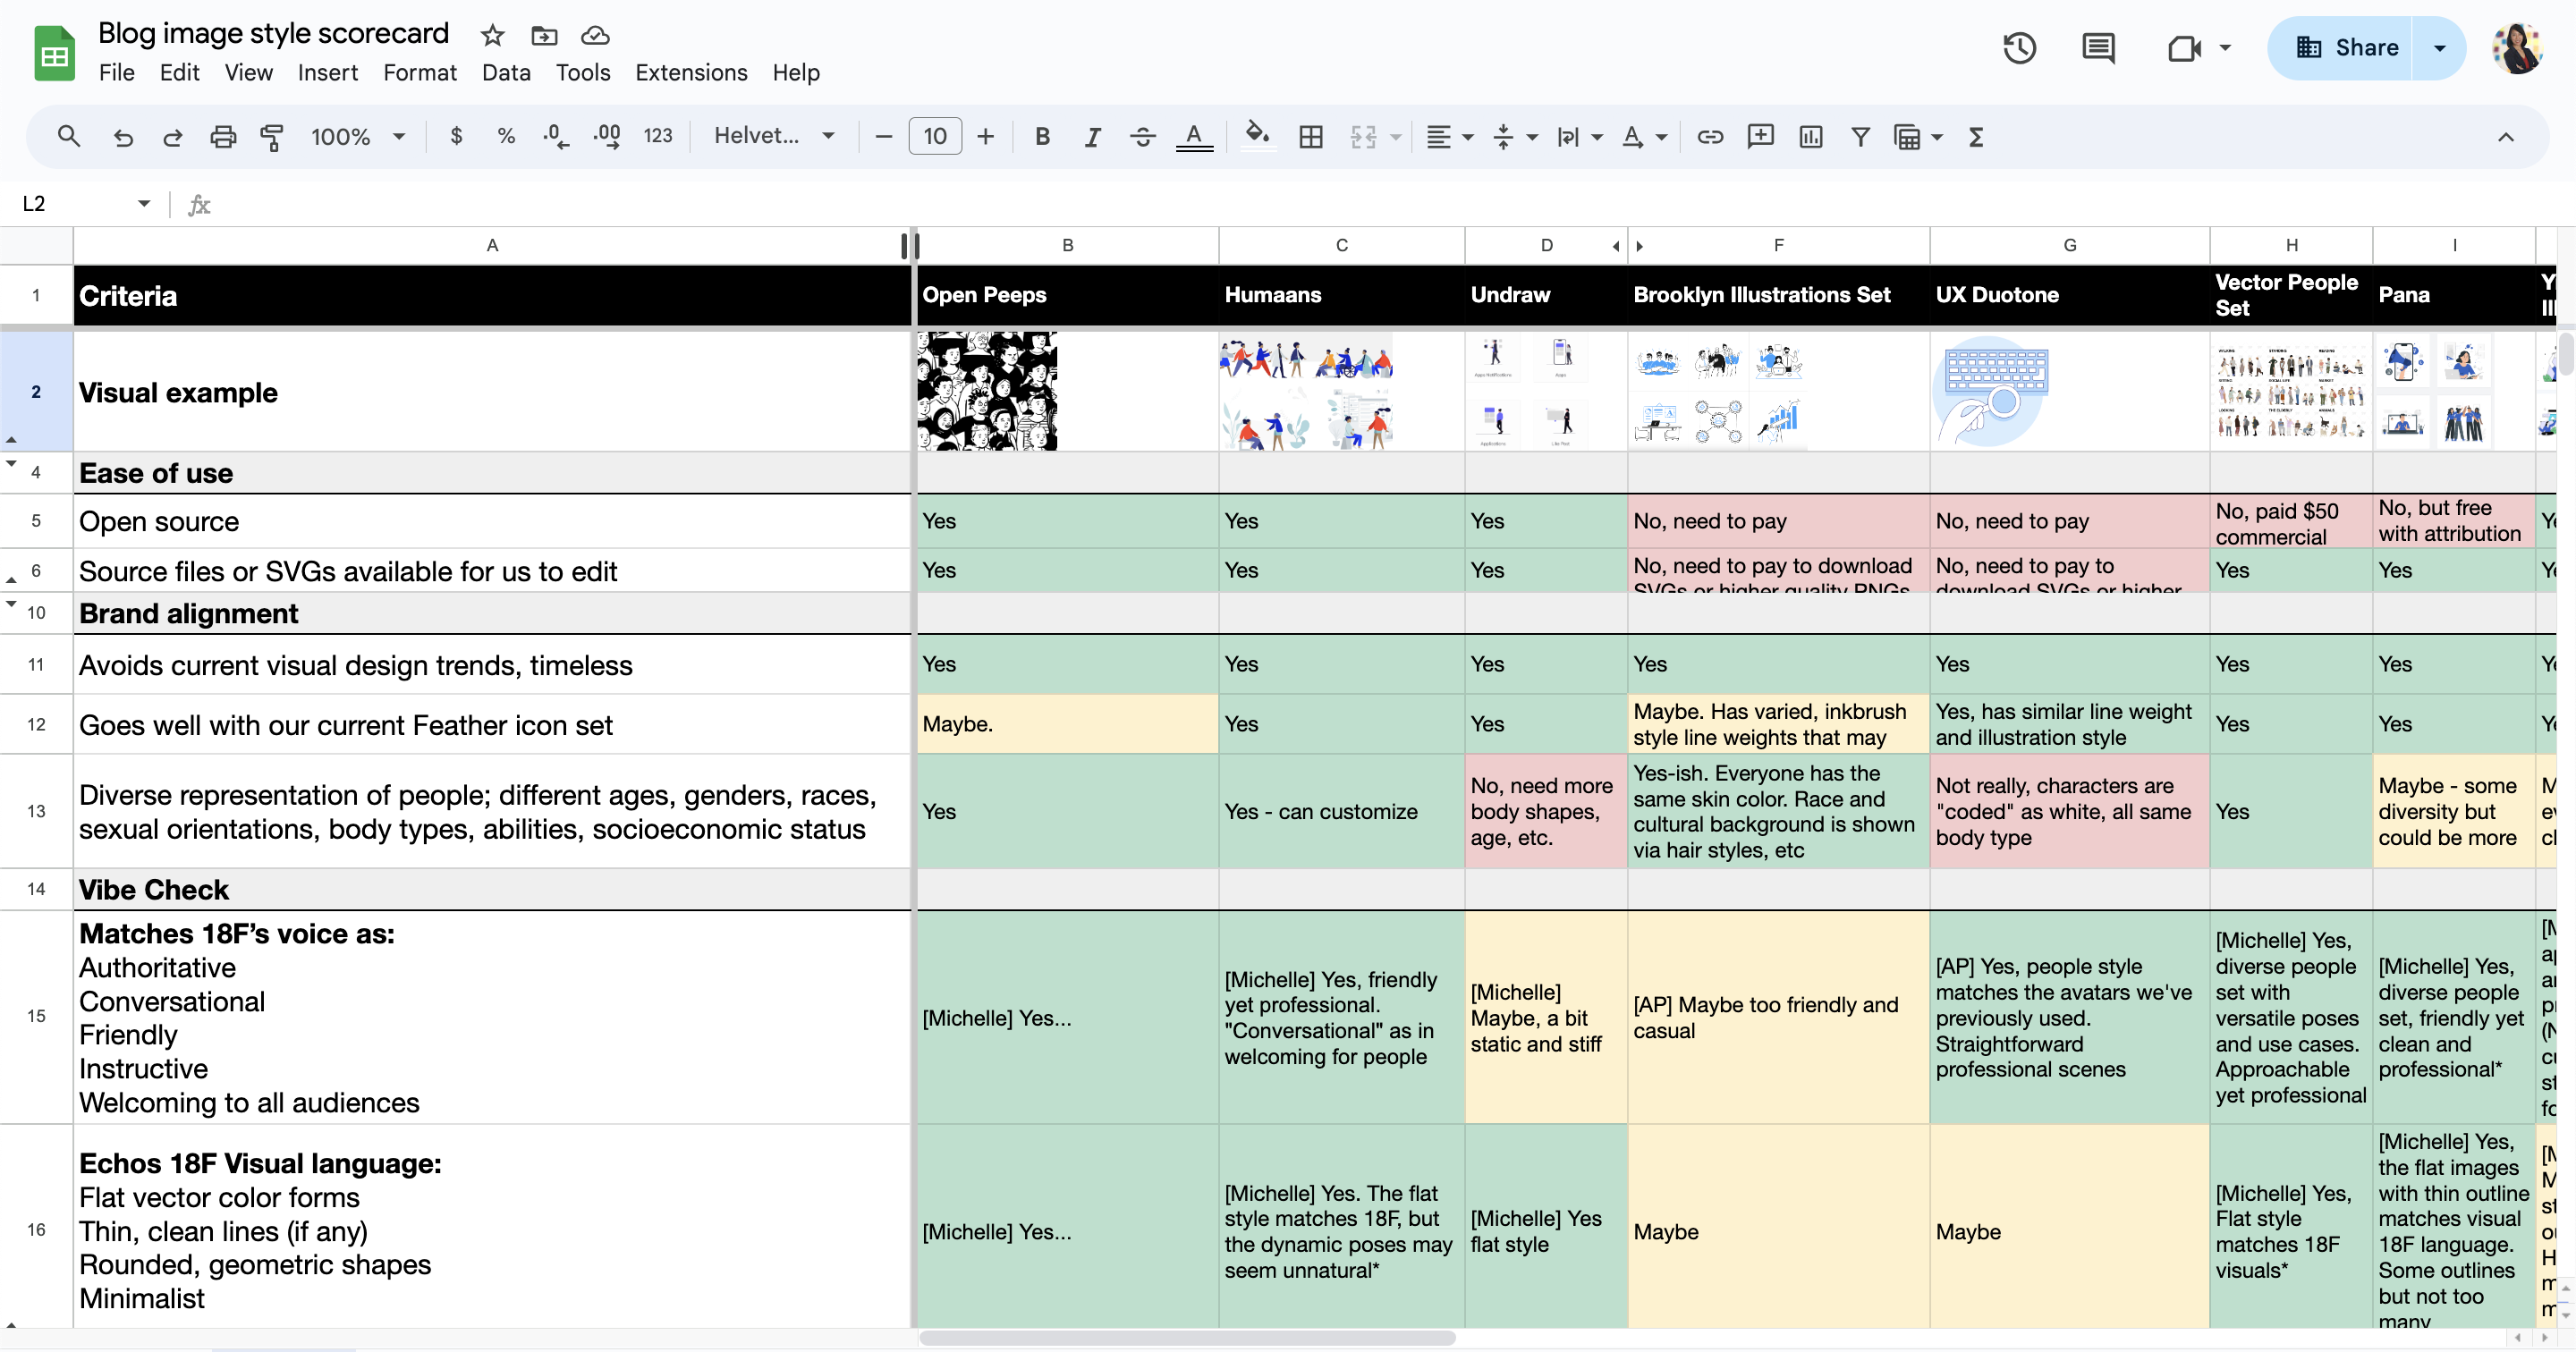Image resolution: width=2576 pixels, height=1352 pixels.
Task: Format as percent
Action: [x=506, y=136]
